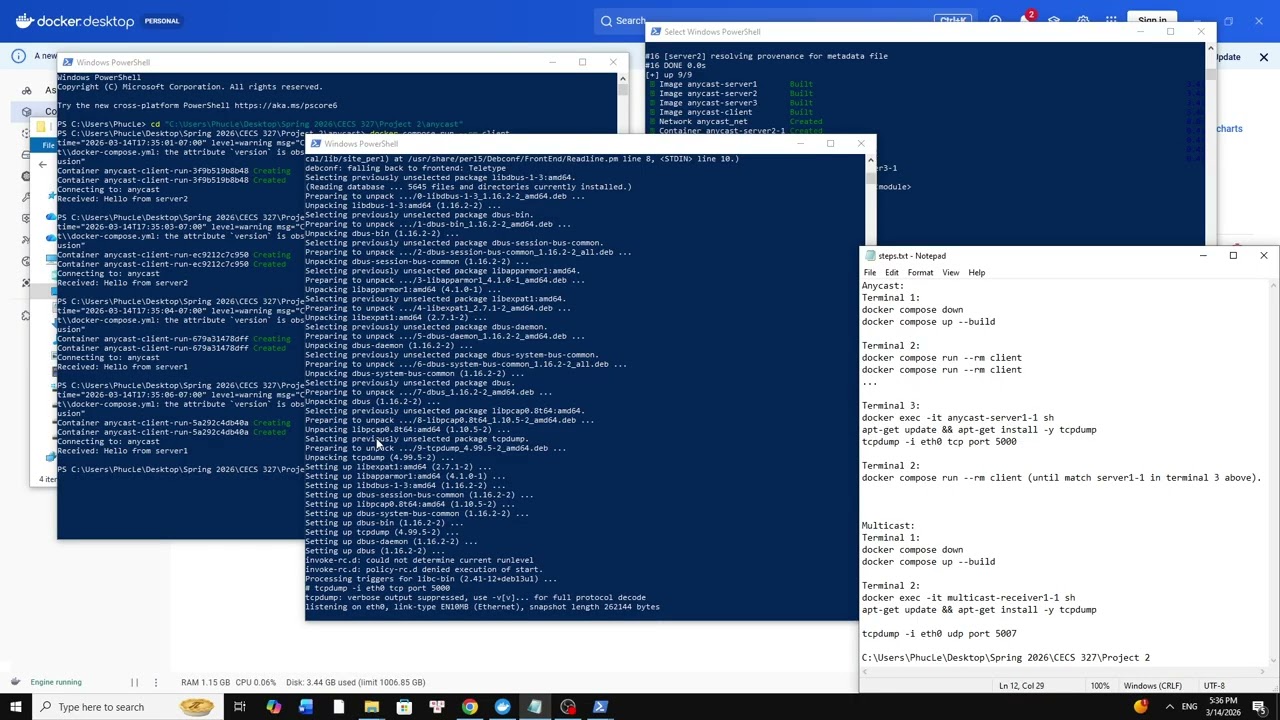Click 'listening on eth0' line in front PowerShell
The height and width of the screenshot is (720, 1280).
point(482,607)
